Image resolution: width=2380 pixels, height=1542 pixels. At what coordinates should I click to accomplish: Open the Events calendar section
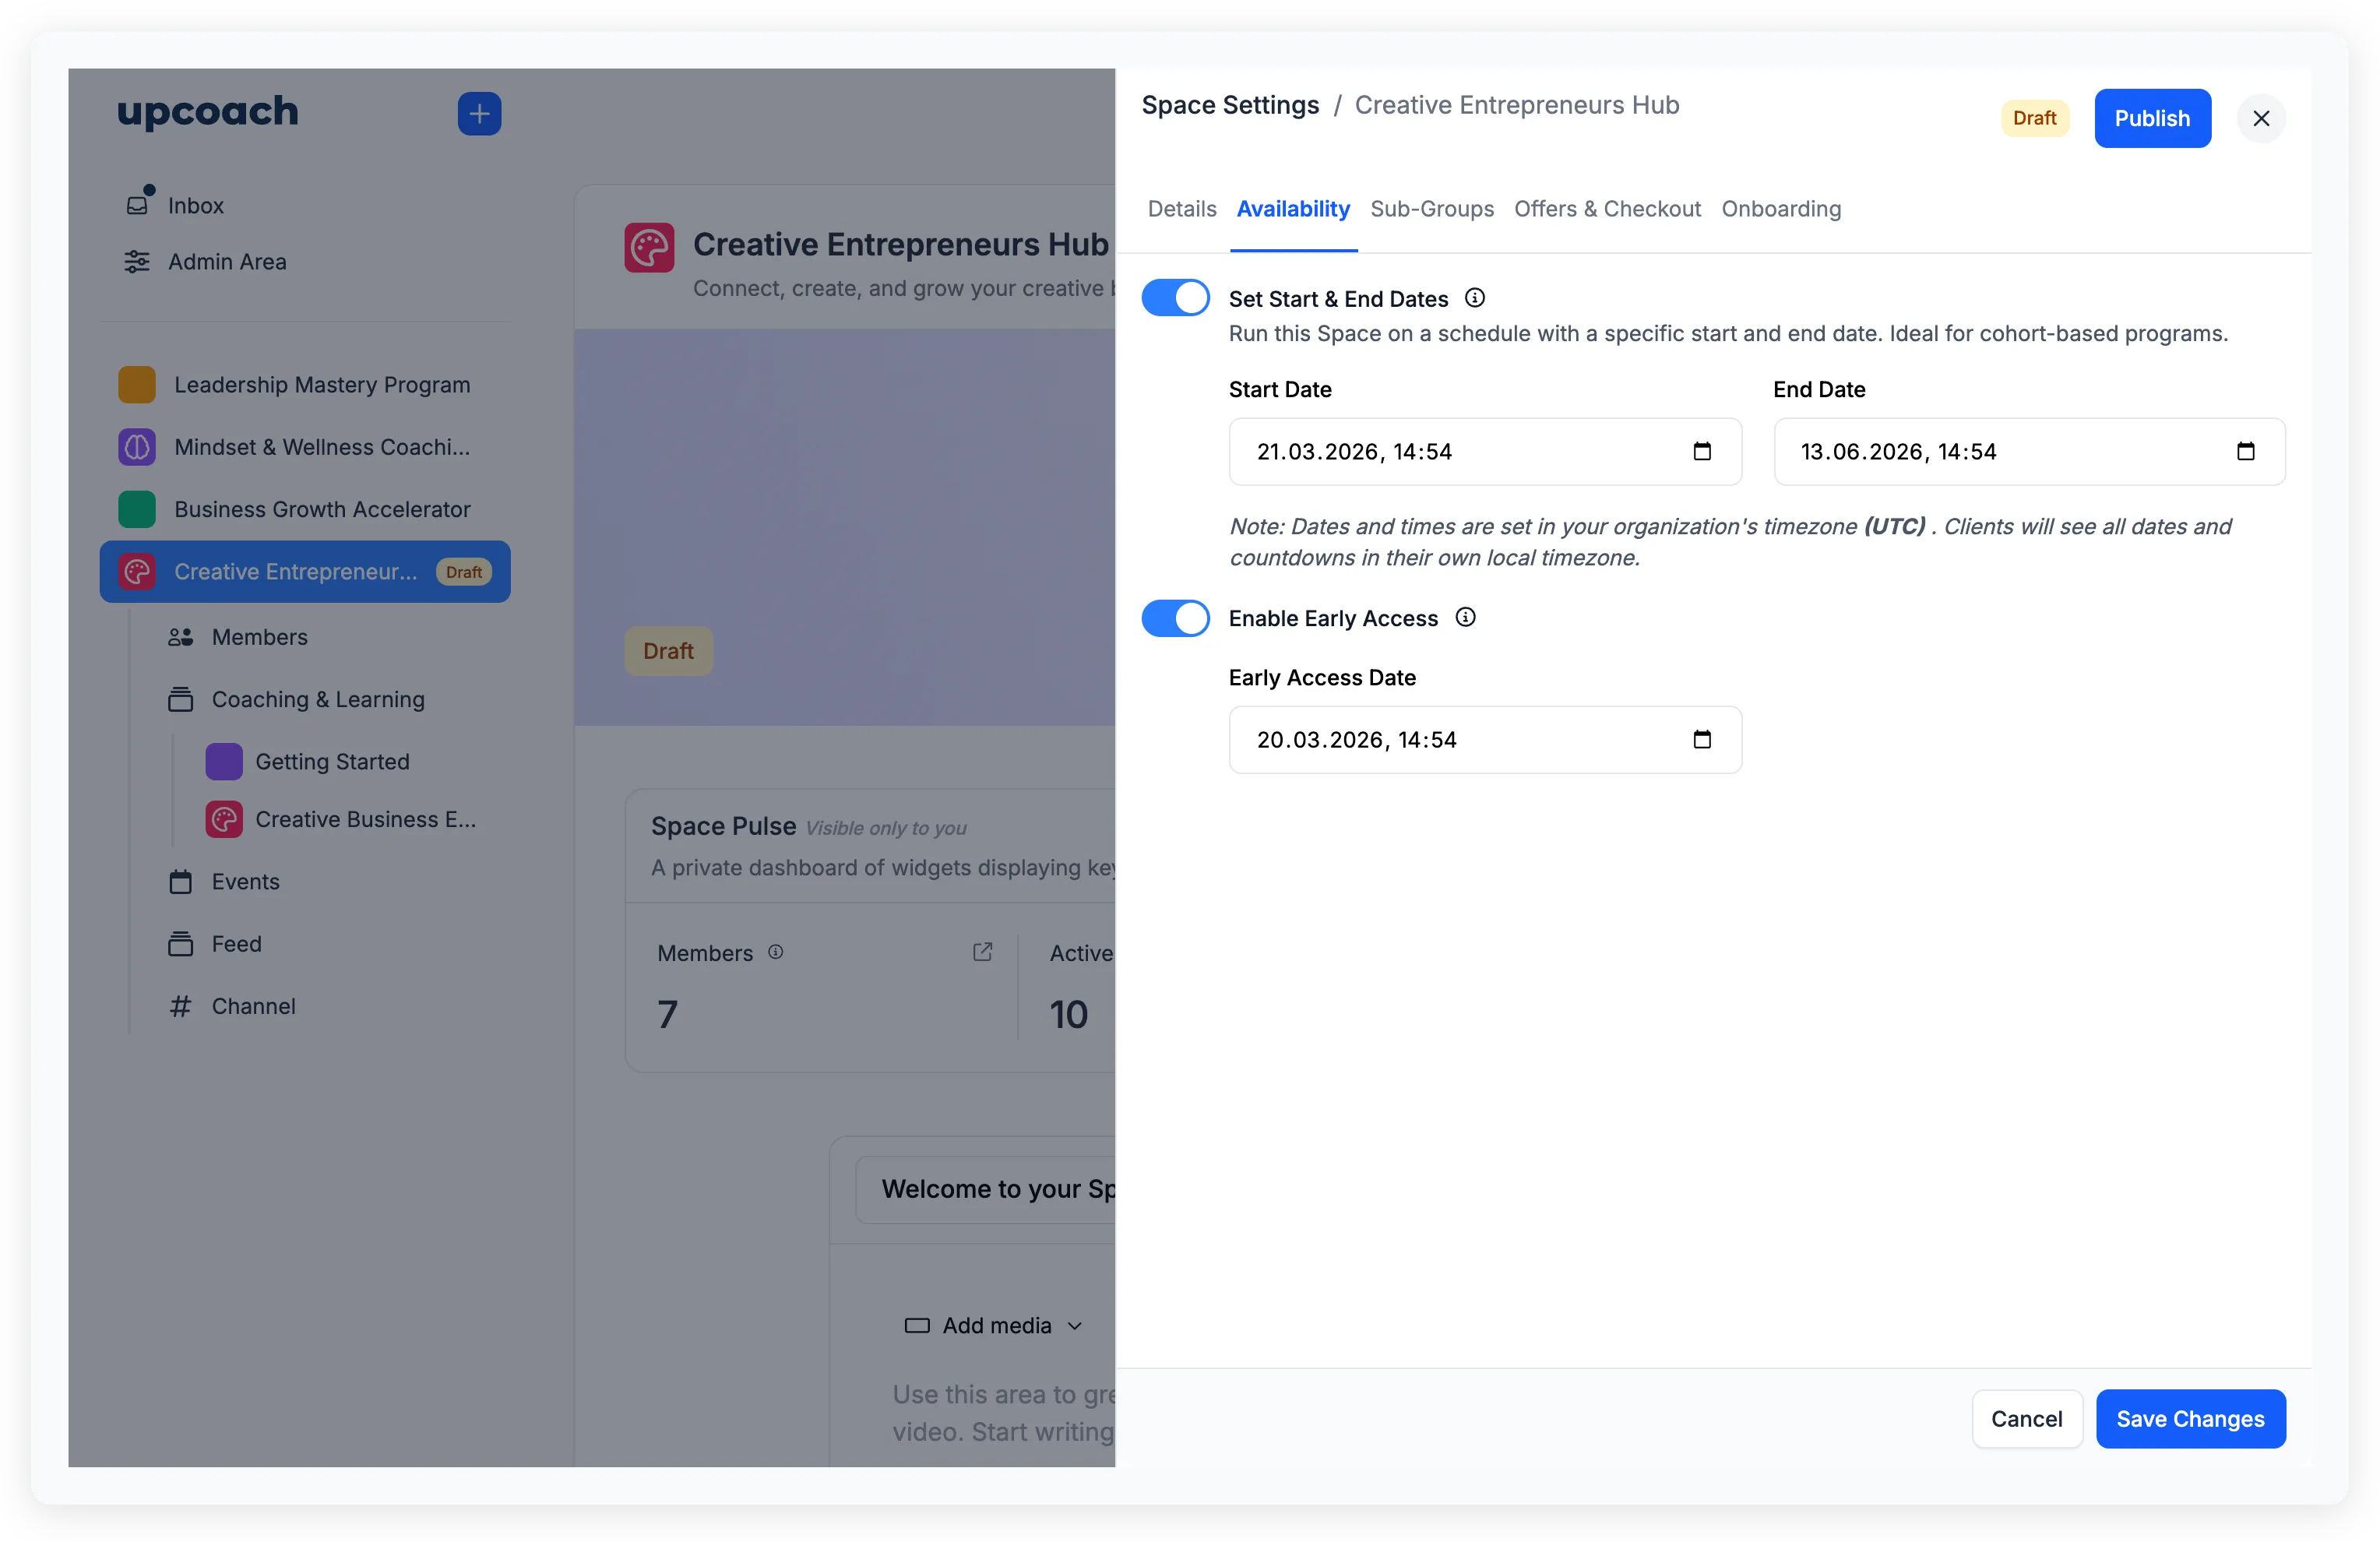pos(244,882)
